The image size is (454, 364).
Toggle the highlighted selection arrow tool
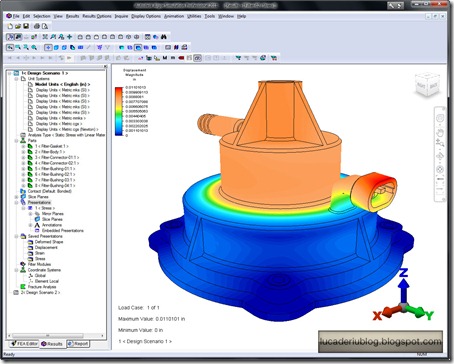(x=10, y=47)
